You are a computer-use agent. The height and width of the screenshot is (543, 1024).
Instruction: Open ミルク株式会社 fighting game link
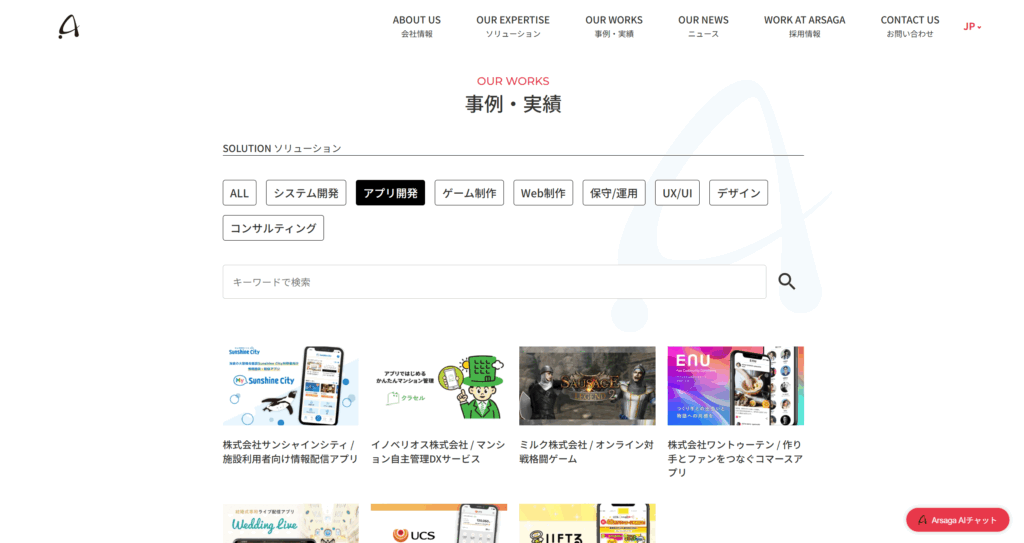point(586,452)
